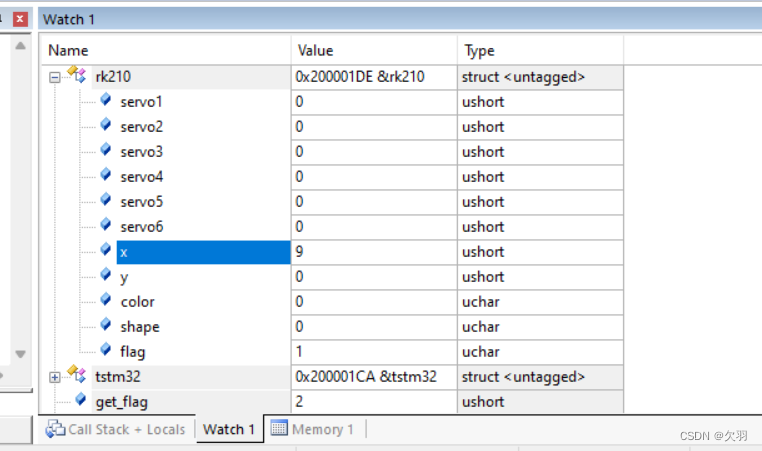762x451 pixels.
Task: Select the Watch 1 tab
Action: (x=229, y=430)
